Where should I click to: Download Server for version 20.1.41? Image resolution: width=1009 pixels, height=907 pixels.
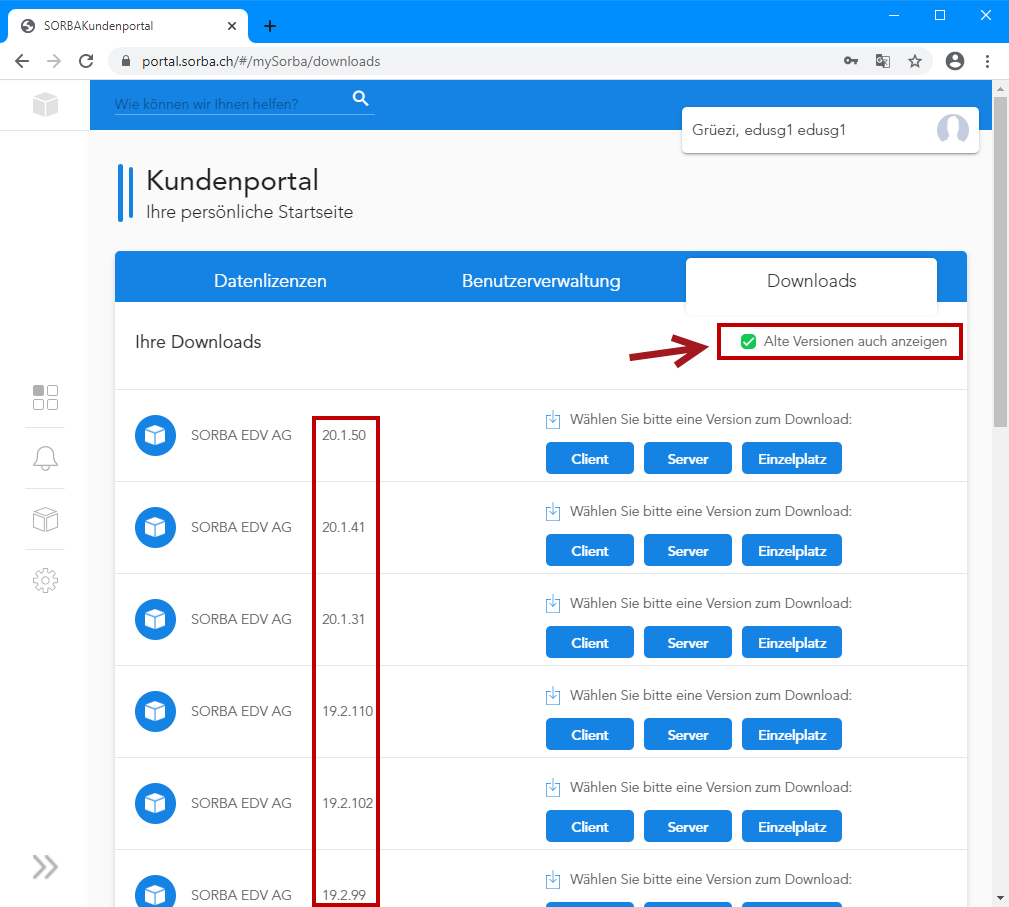[x=688, y=551]
